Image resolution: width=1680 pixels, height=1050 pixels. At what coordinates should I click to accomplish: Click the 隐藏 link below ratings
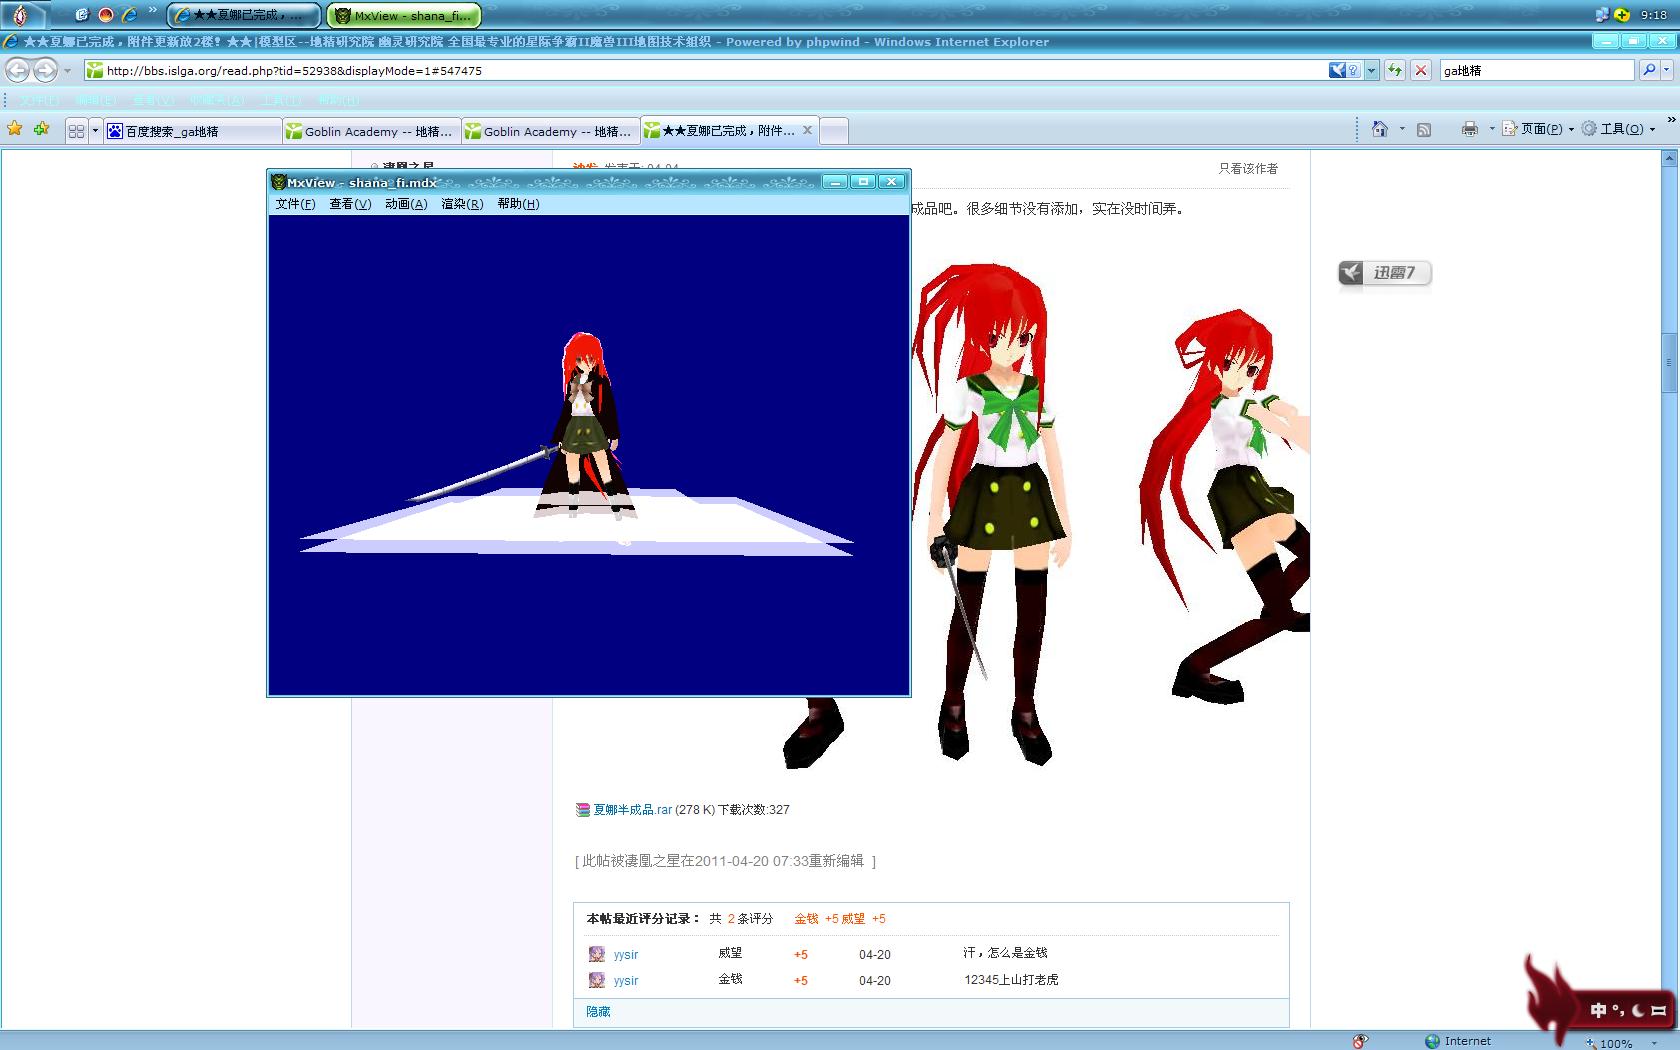pyautogui.click(x=598, y=1012)
